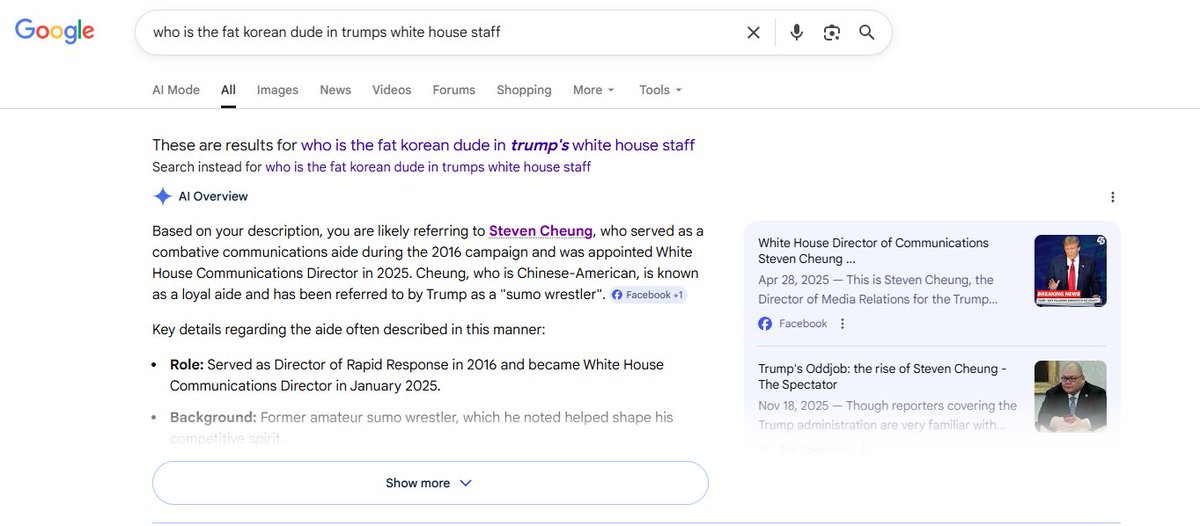Clear the search query with X icon
The width and height of the screenshot is (1200, 526).
pos(754,32)
